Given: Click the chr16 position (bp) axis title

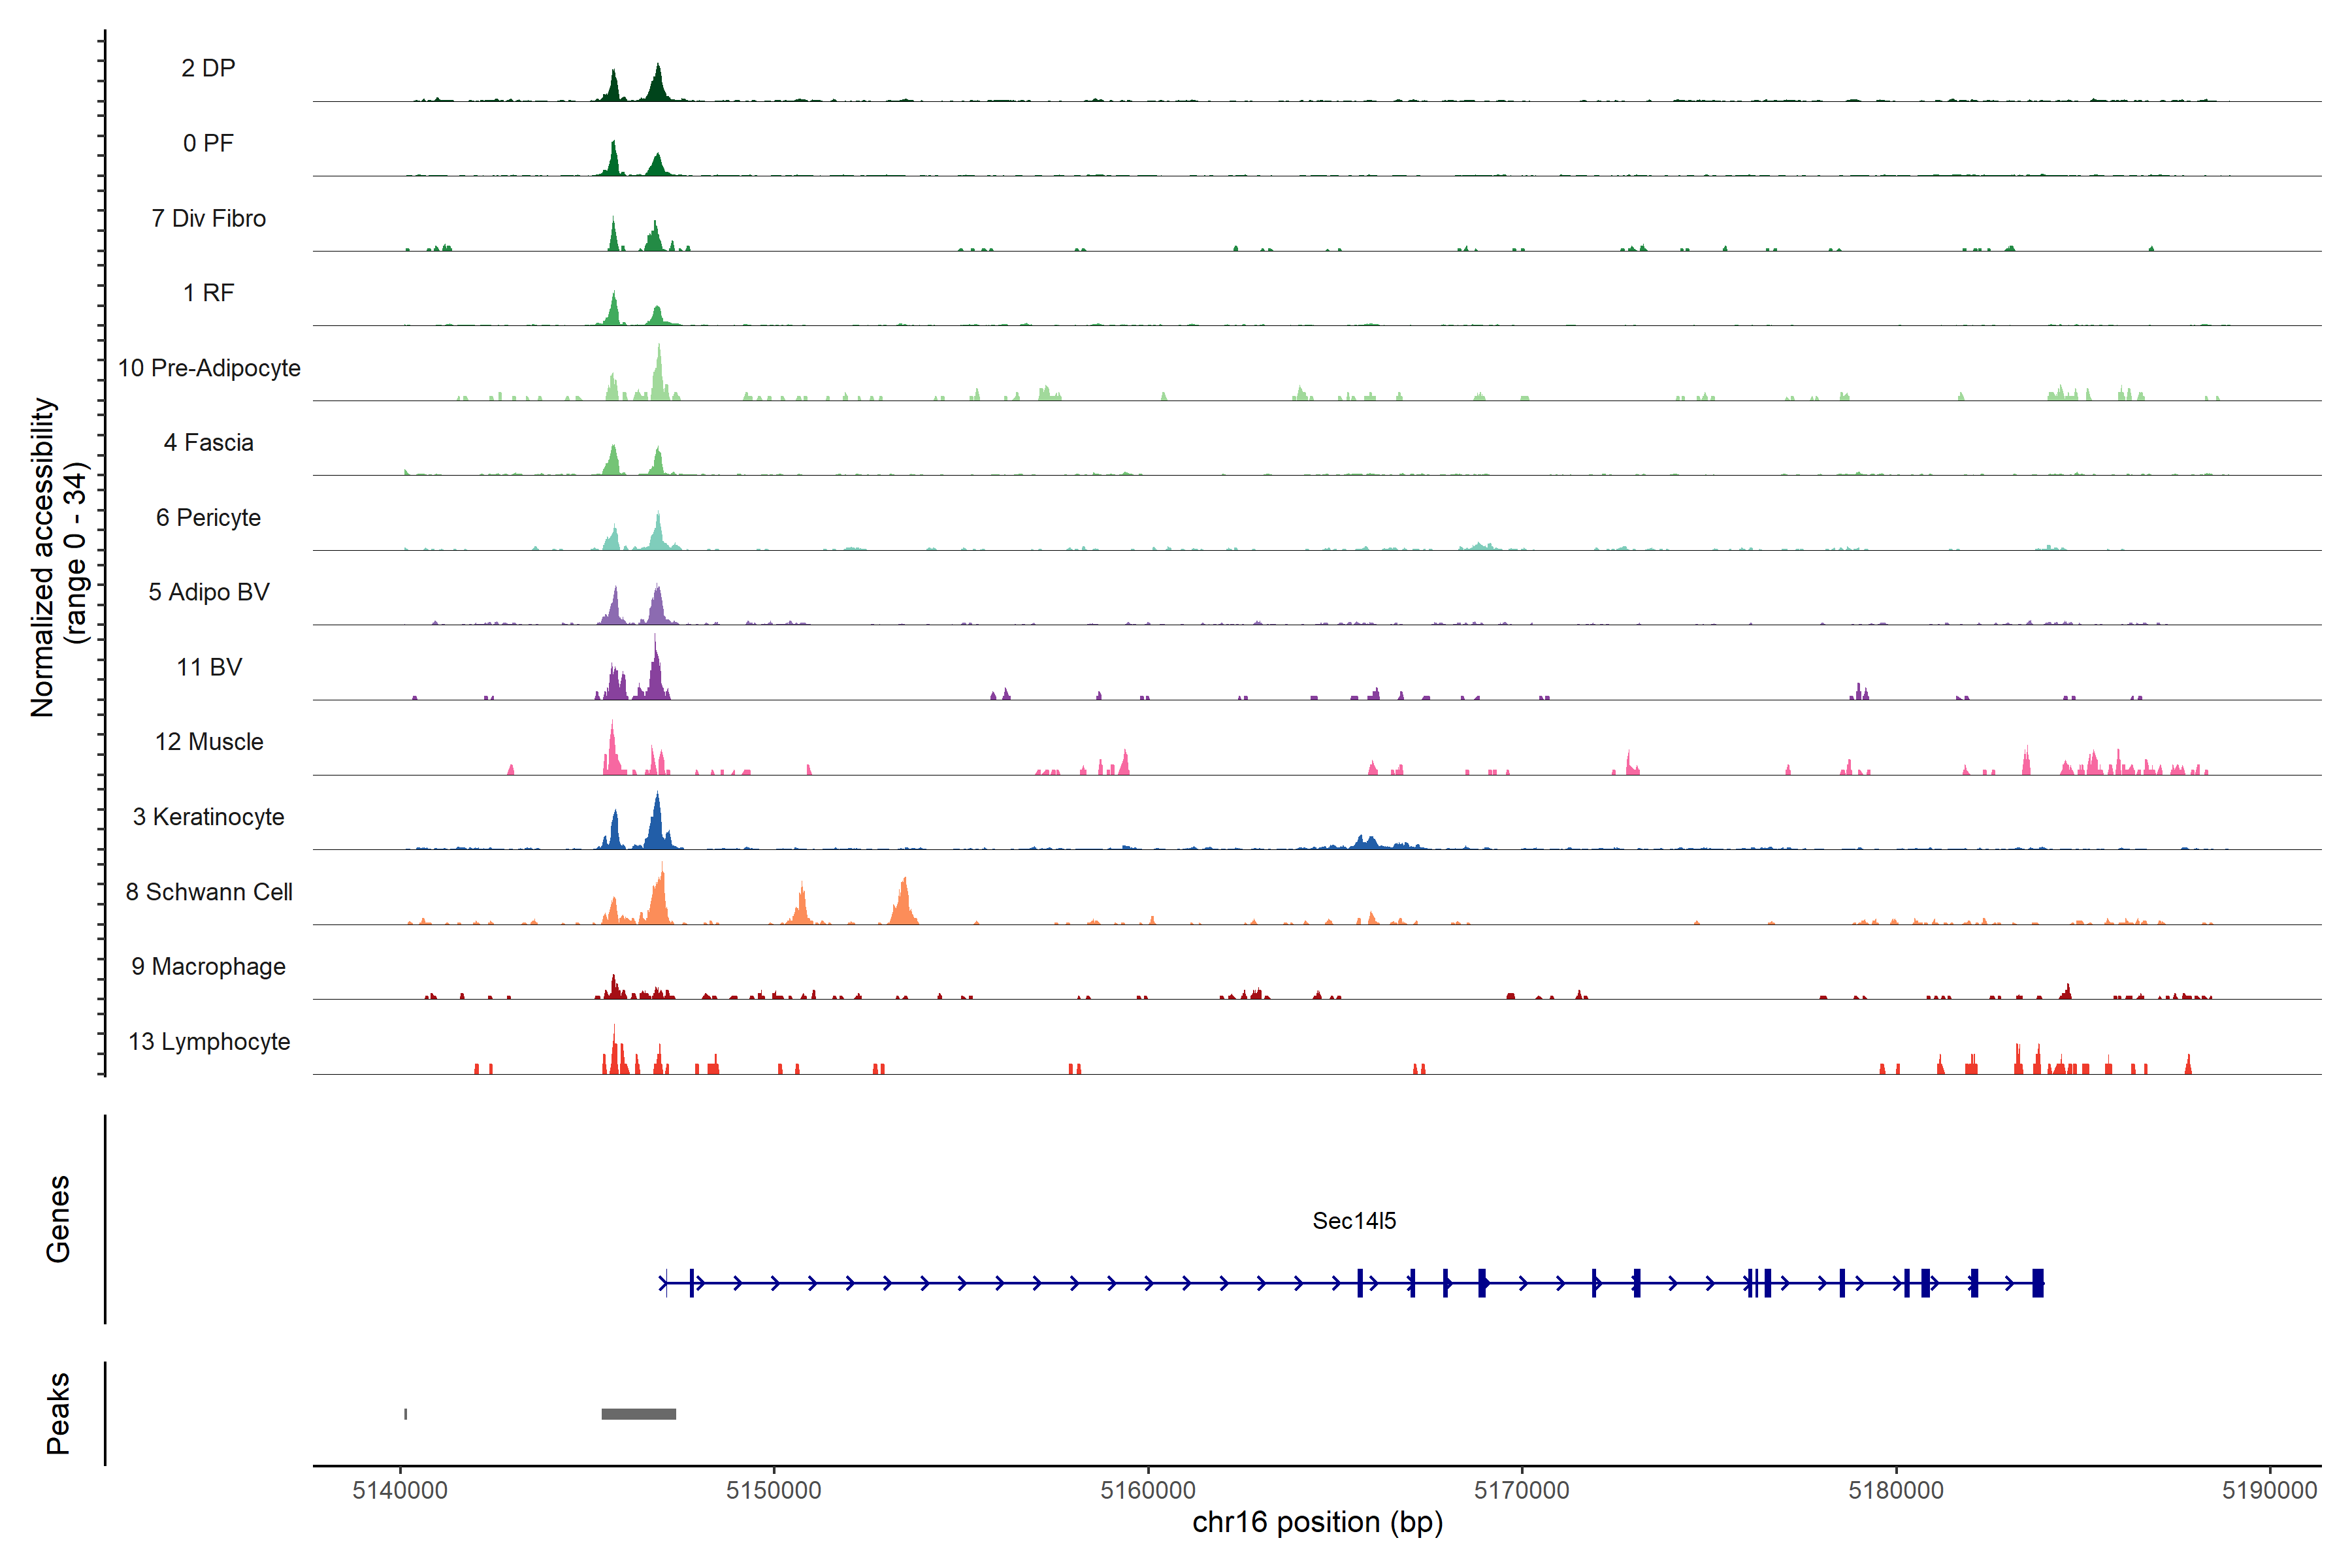Looking at the screenshot, I should (x=1317, y=1523).
